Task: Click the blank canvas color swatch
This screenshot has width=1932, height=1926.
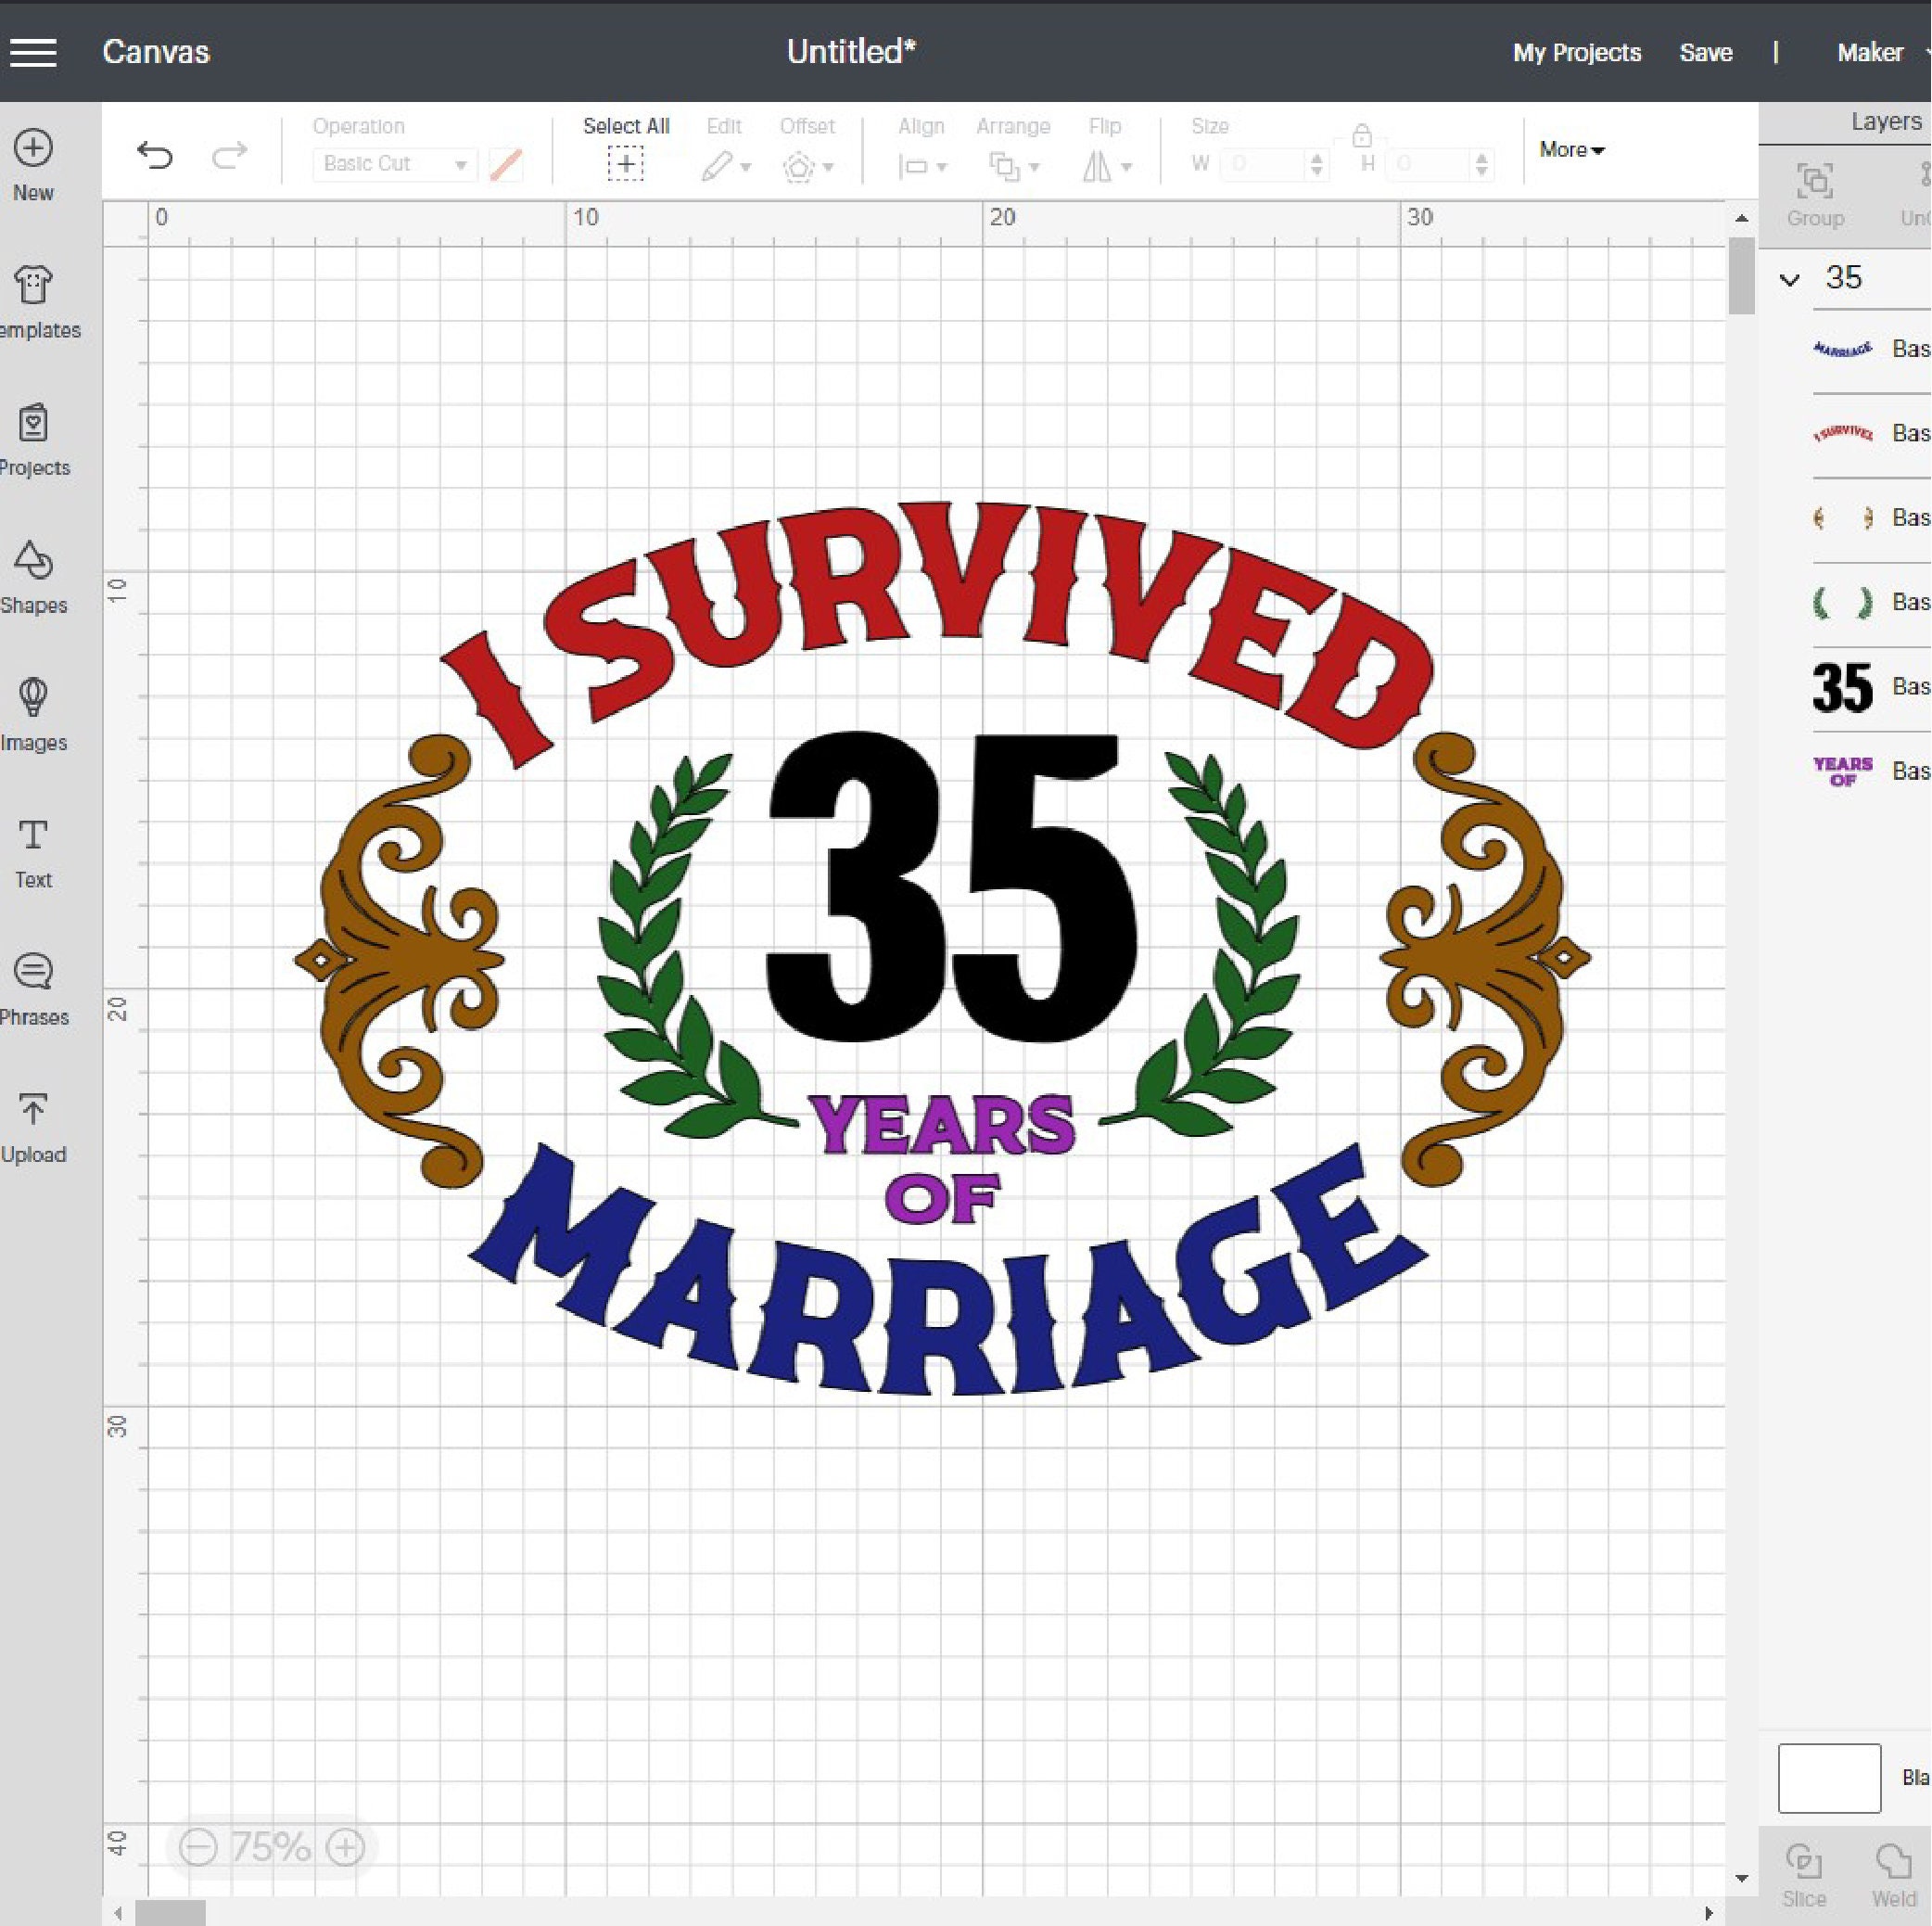Action: click(x=1829, y=1777)
